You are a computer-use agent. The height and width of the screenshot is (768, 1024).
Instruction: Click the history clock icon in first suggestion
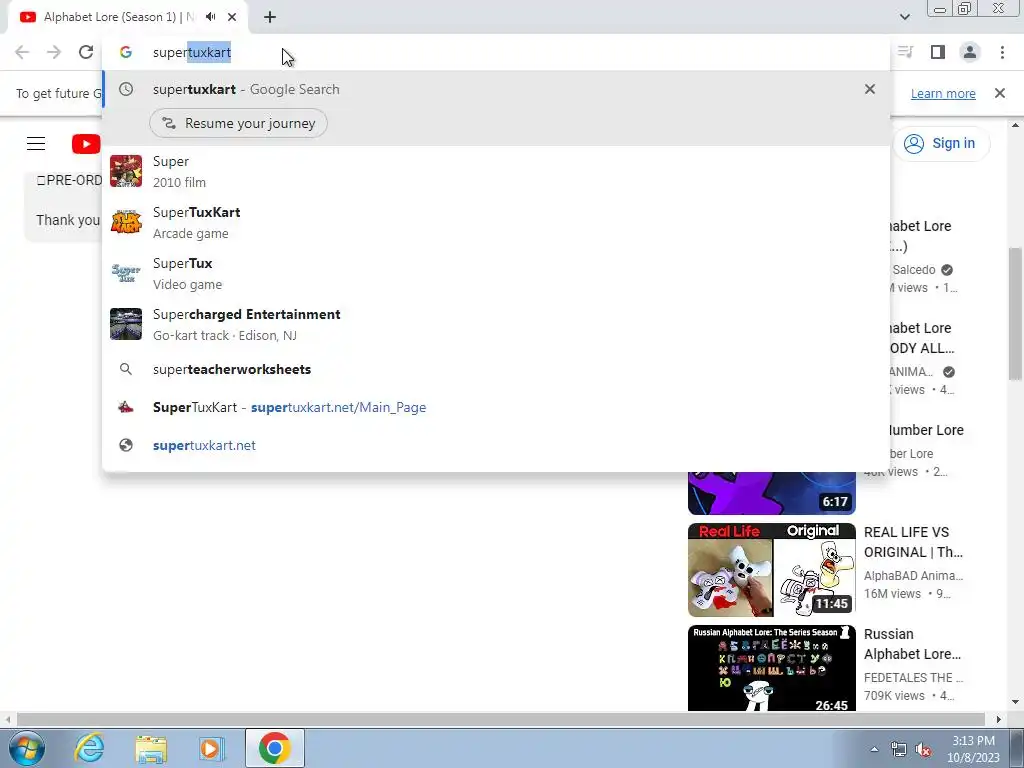point(126,89)
